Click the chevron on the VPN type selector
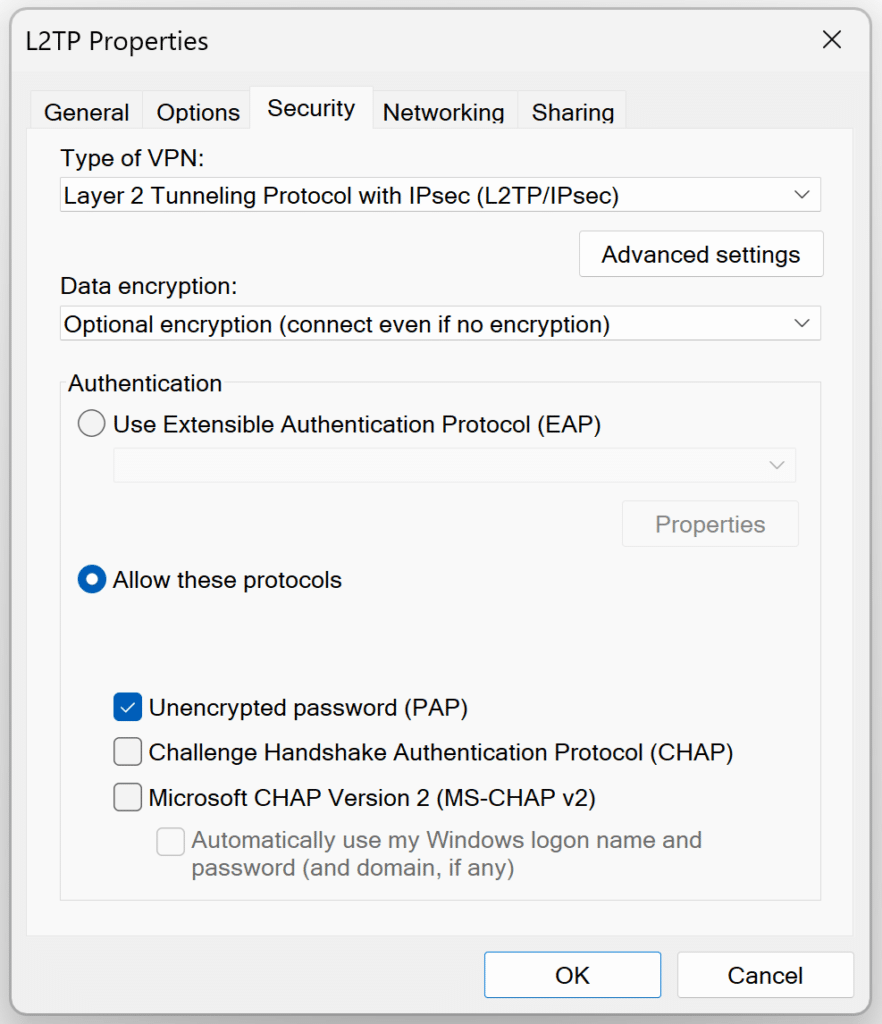 pos(800,195)
